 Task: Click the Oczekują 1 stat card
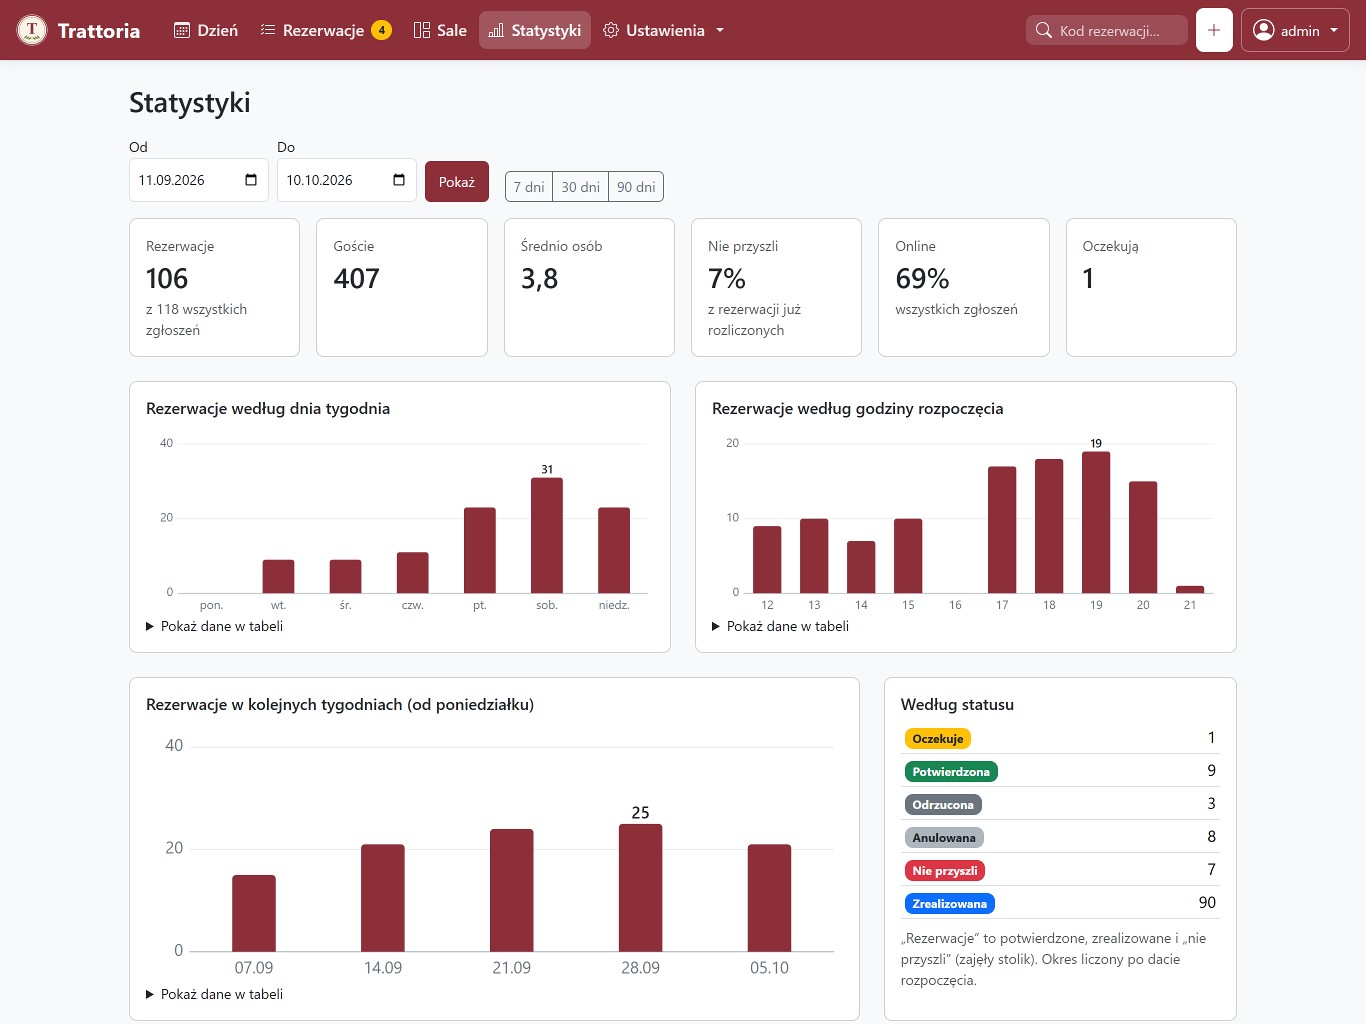1151,287
